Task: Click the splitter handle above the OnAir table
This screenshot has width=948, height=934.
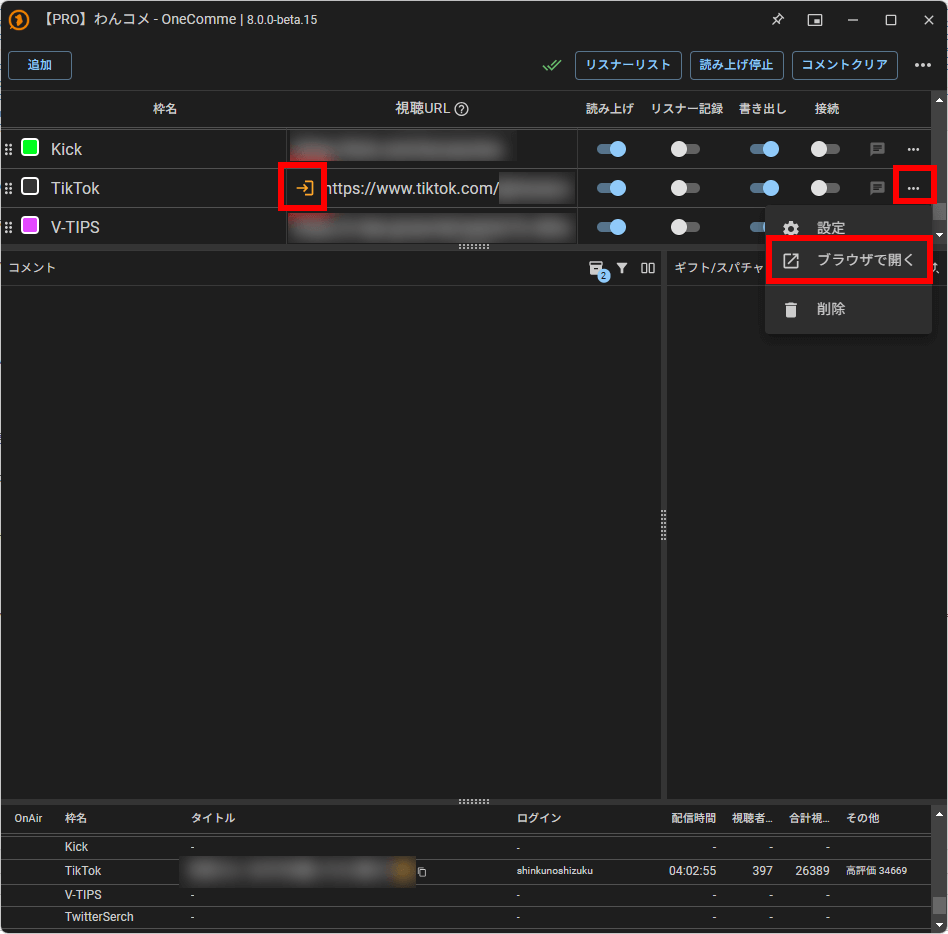Action: [x=473, y=802]
